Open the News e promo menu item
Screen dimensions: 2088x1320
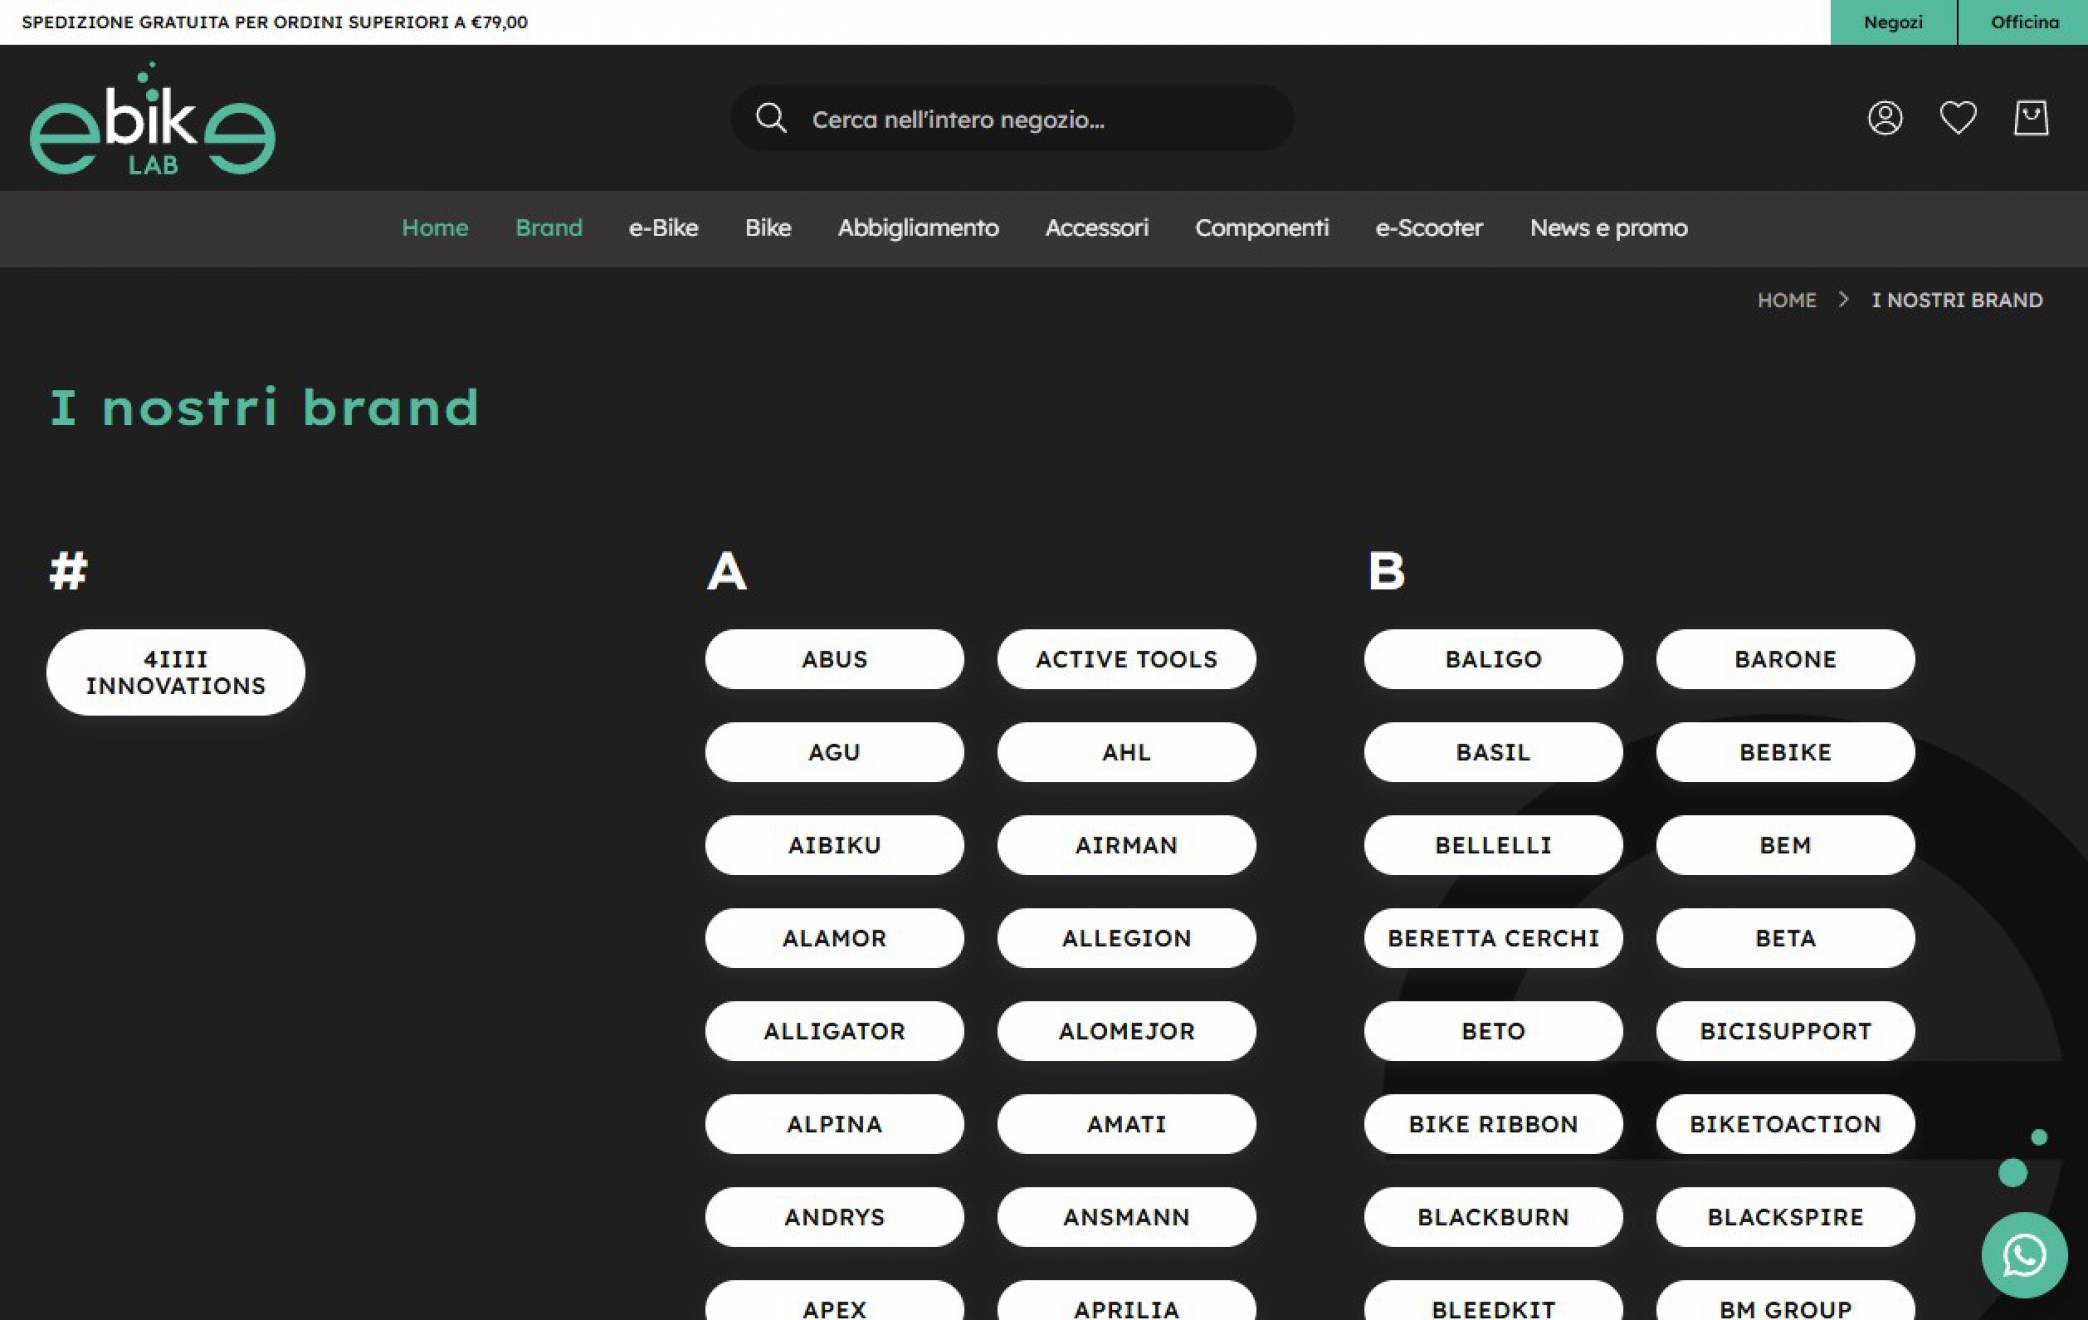(x=1609, y=228)
